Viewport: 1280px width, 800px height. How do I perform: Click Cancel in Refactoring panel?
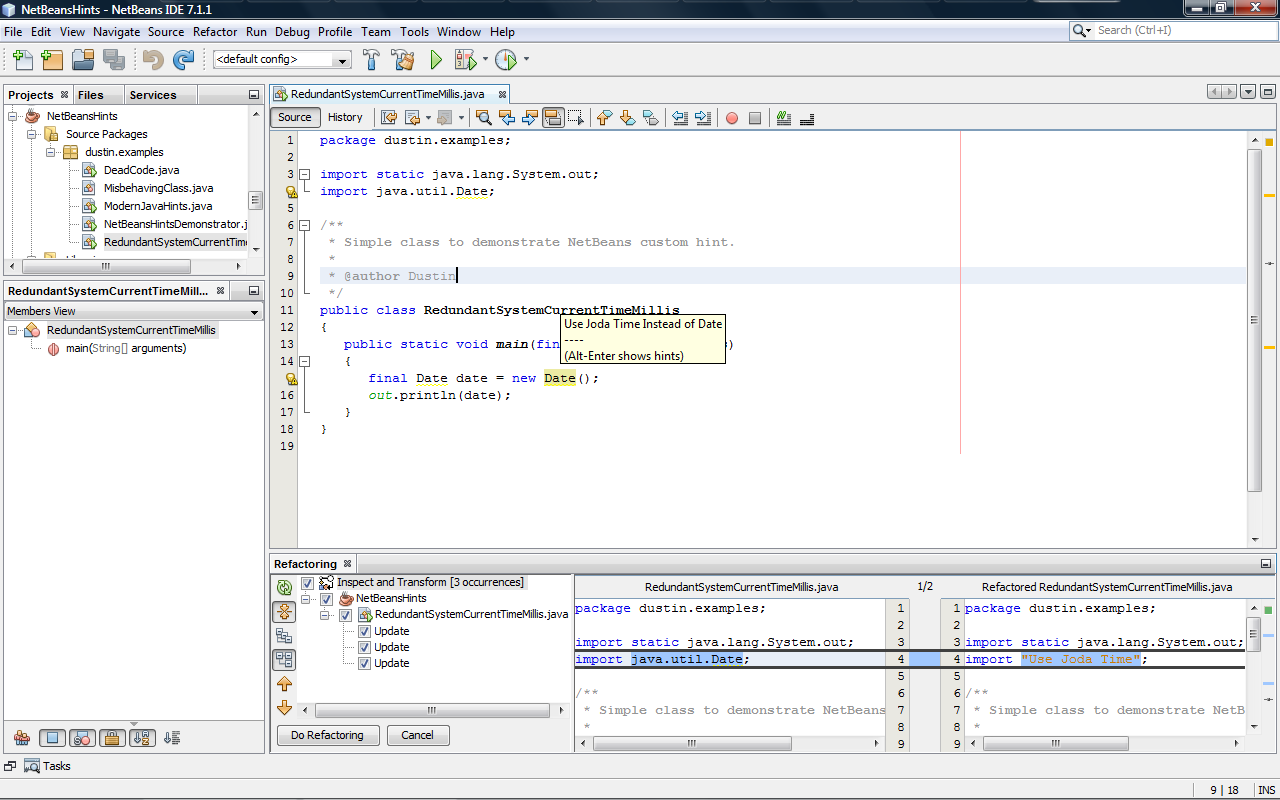tap(418, 735)
